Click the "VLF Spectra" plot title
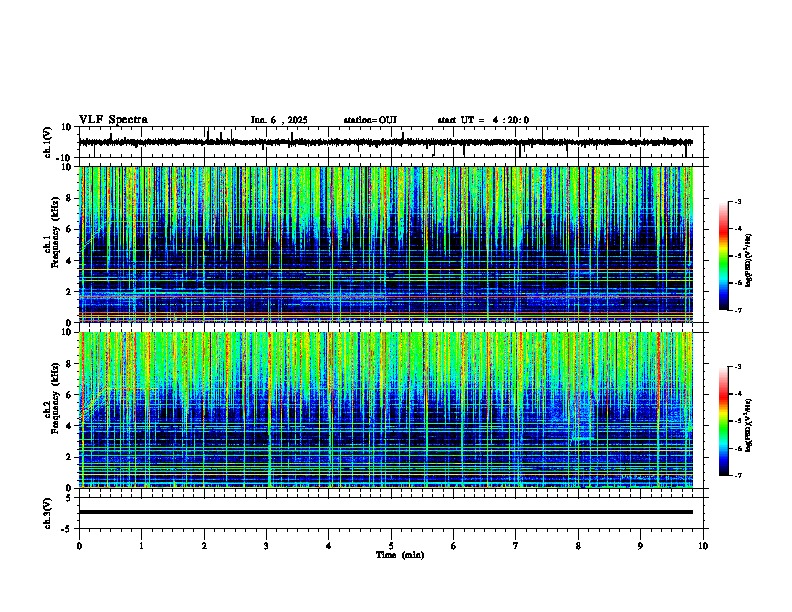This screenshot has width=792, height=612. 113,120
